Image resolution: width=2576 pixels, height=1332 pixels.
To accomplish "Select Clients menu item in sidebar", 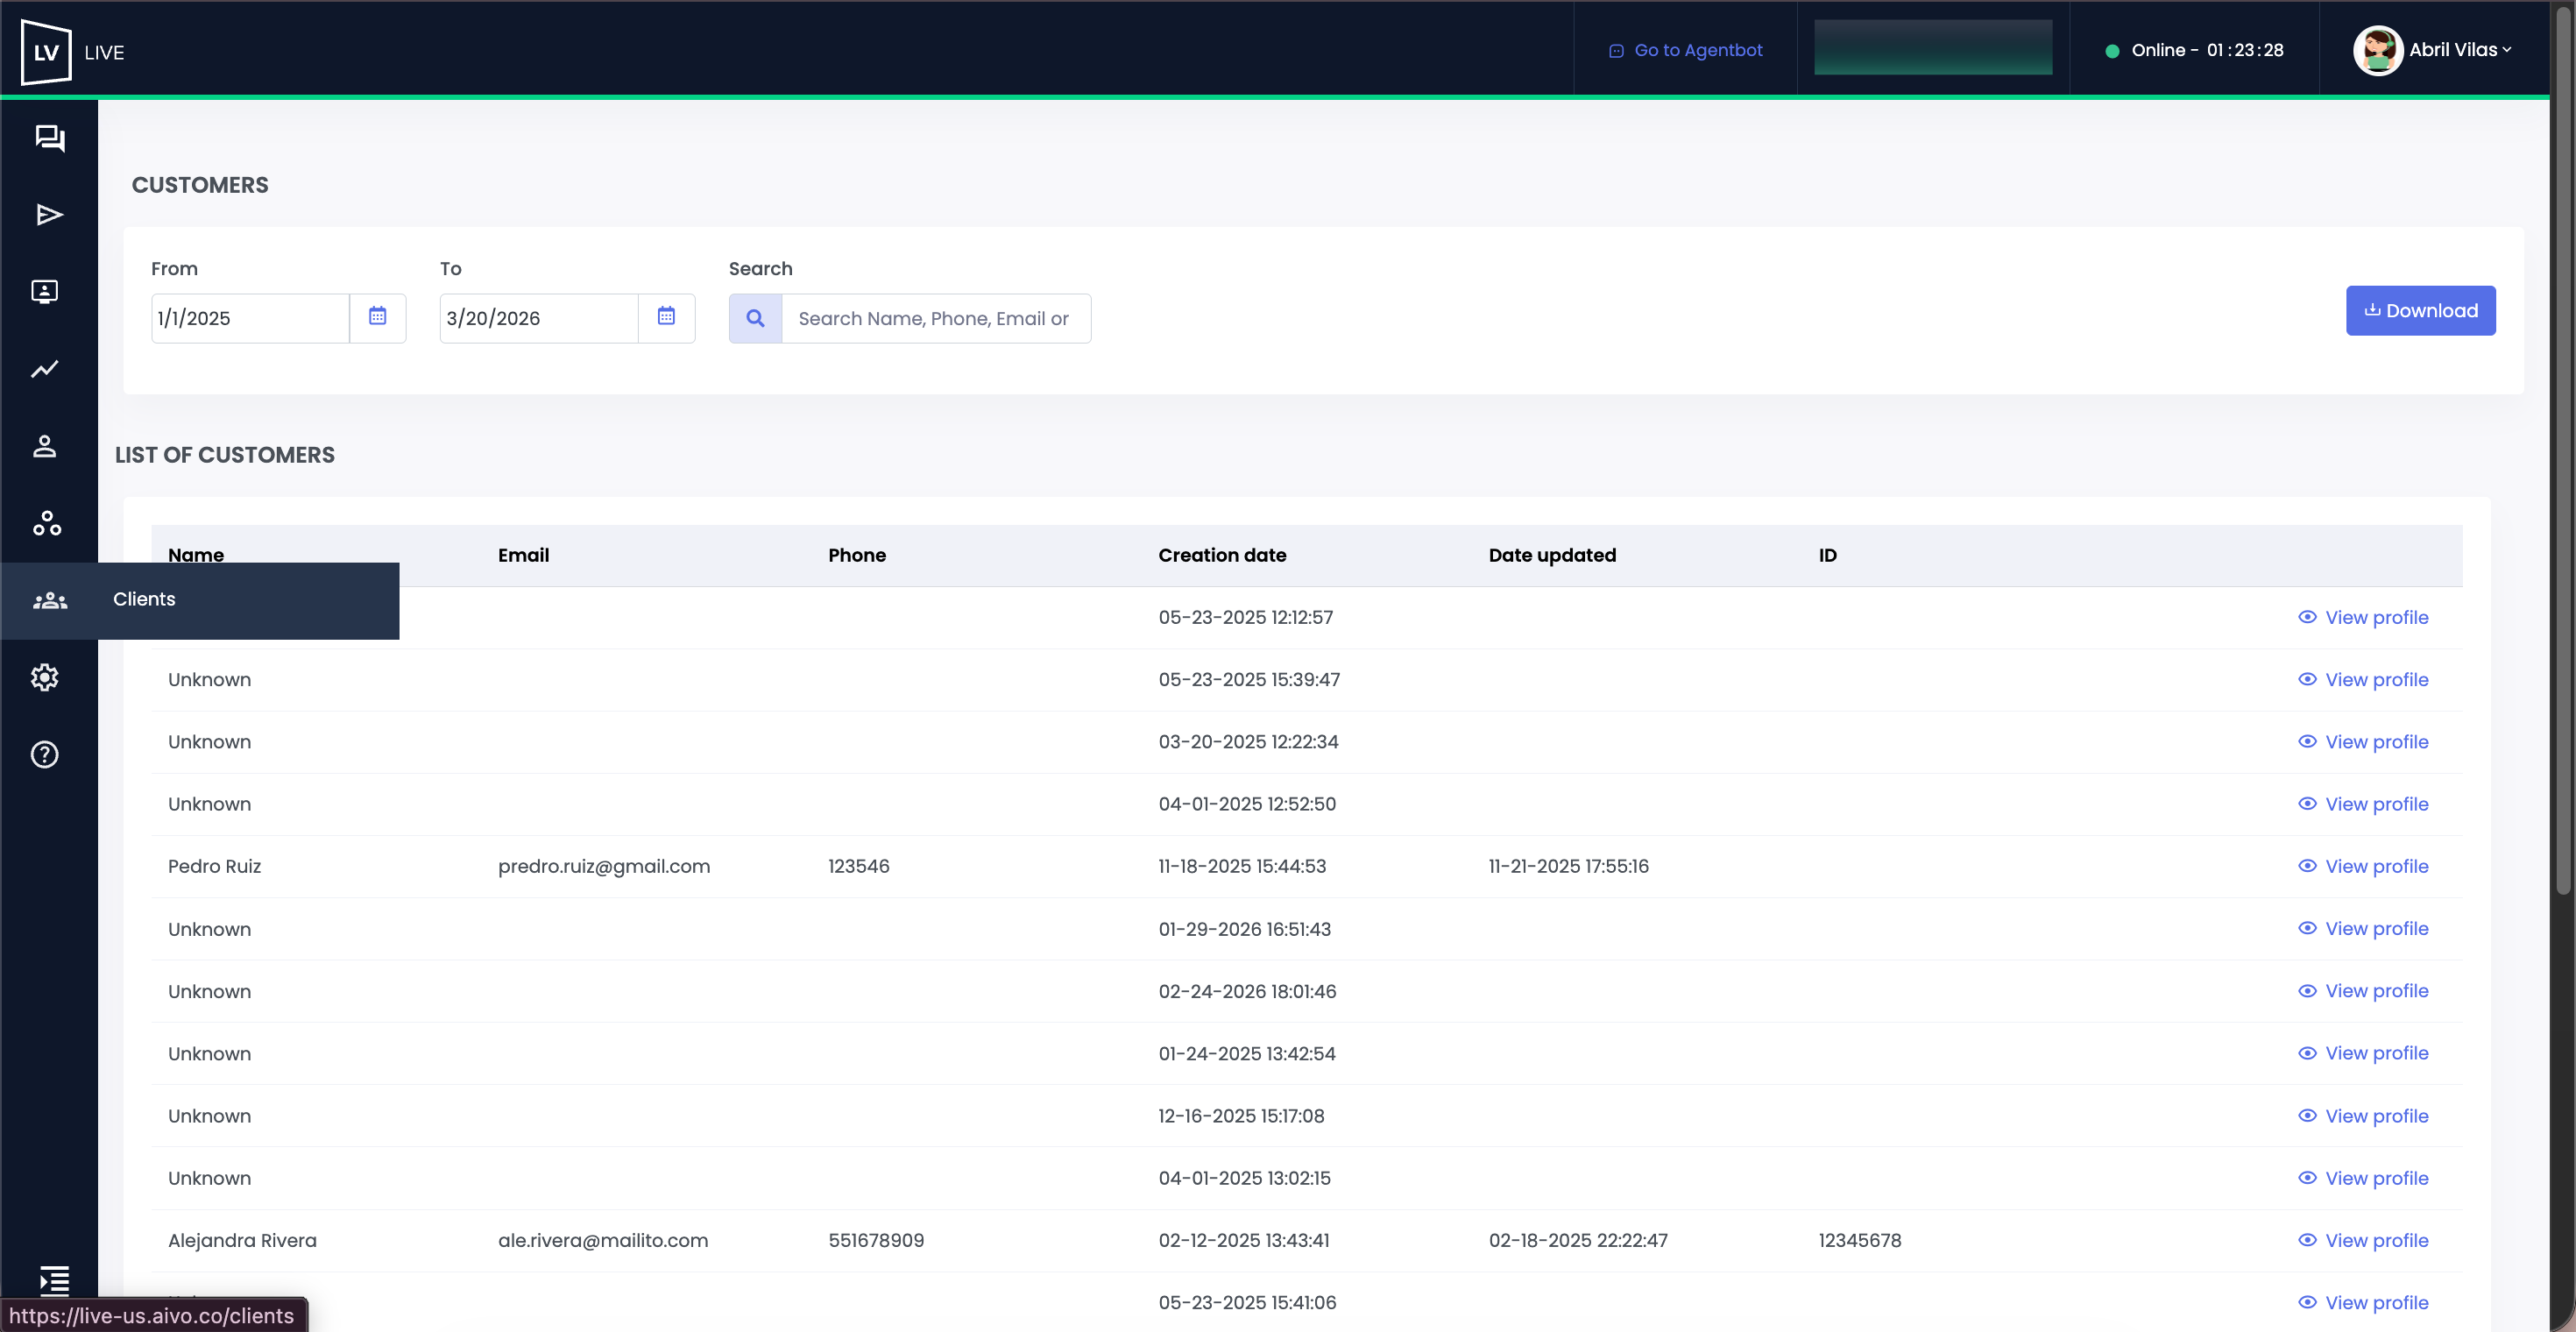I will point(143,599).
